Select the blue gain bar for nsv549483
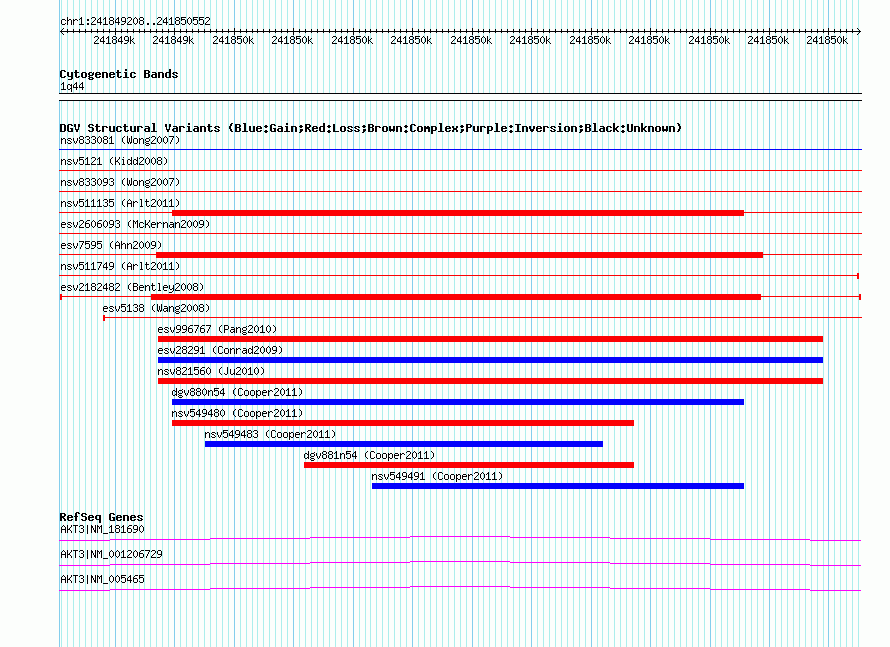 (404, 444)
